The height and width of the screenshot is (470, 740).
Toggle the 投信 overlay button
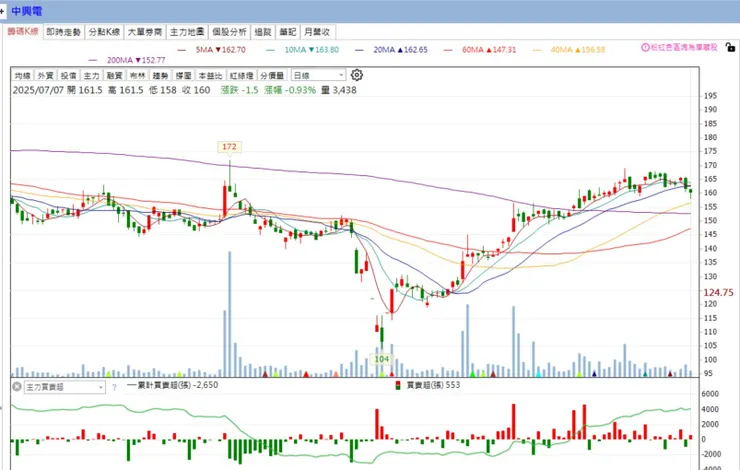68,76
